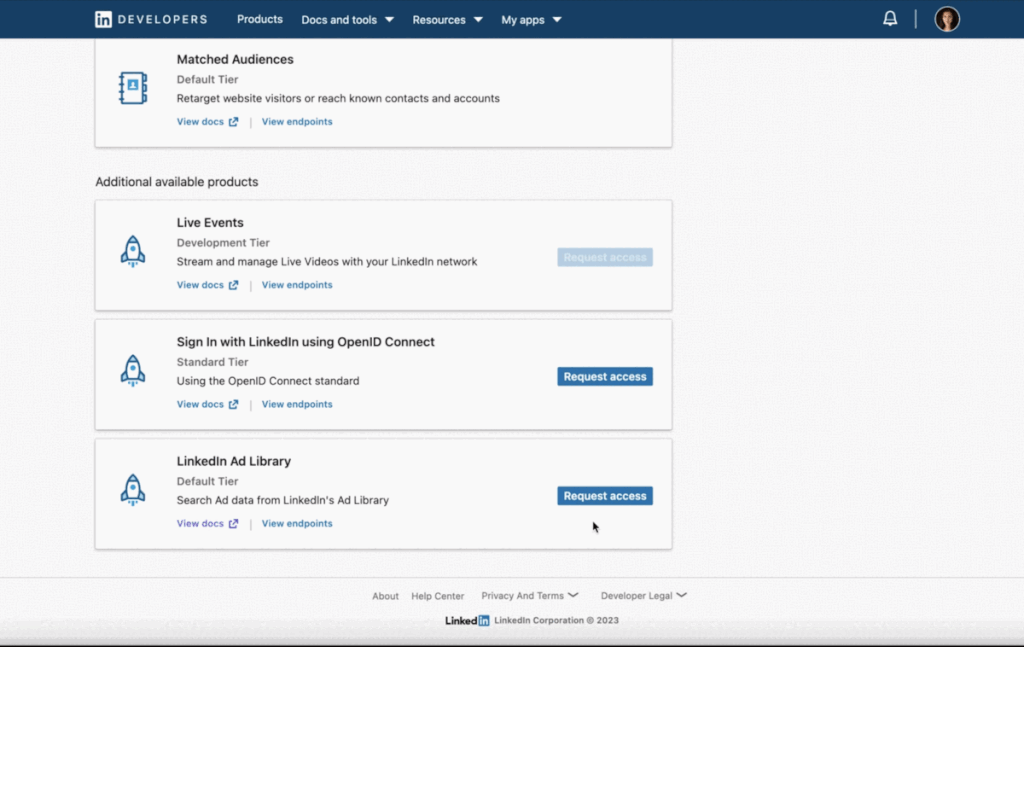Viewport: 1024px width, 809px height.
Task: Expand the Resources menu
Action: pyautogui.click(x=447, y=20)
